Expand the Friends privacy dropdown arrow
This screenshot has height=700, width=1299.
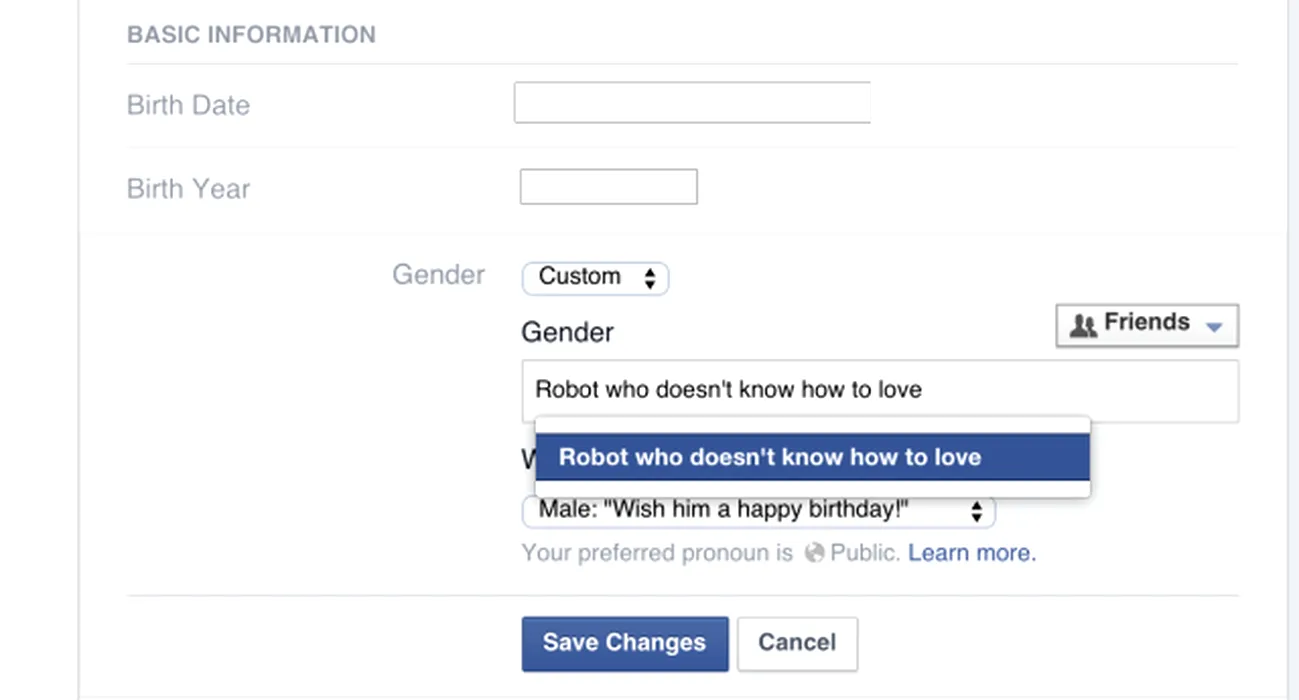1214,326
